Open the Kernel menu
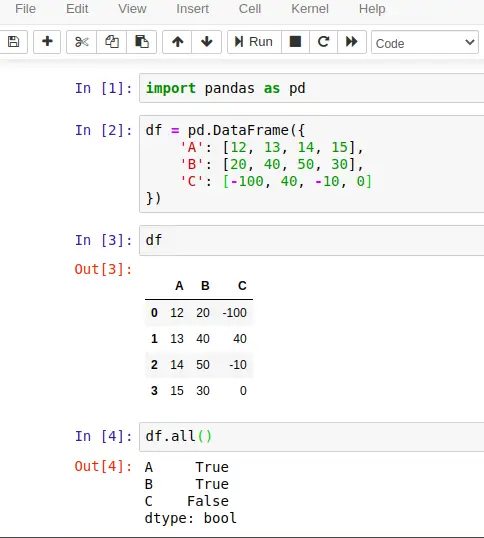 pyautogui.click(x=310, y=9)
